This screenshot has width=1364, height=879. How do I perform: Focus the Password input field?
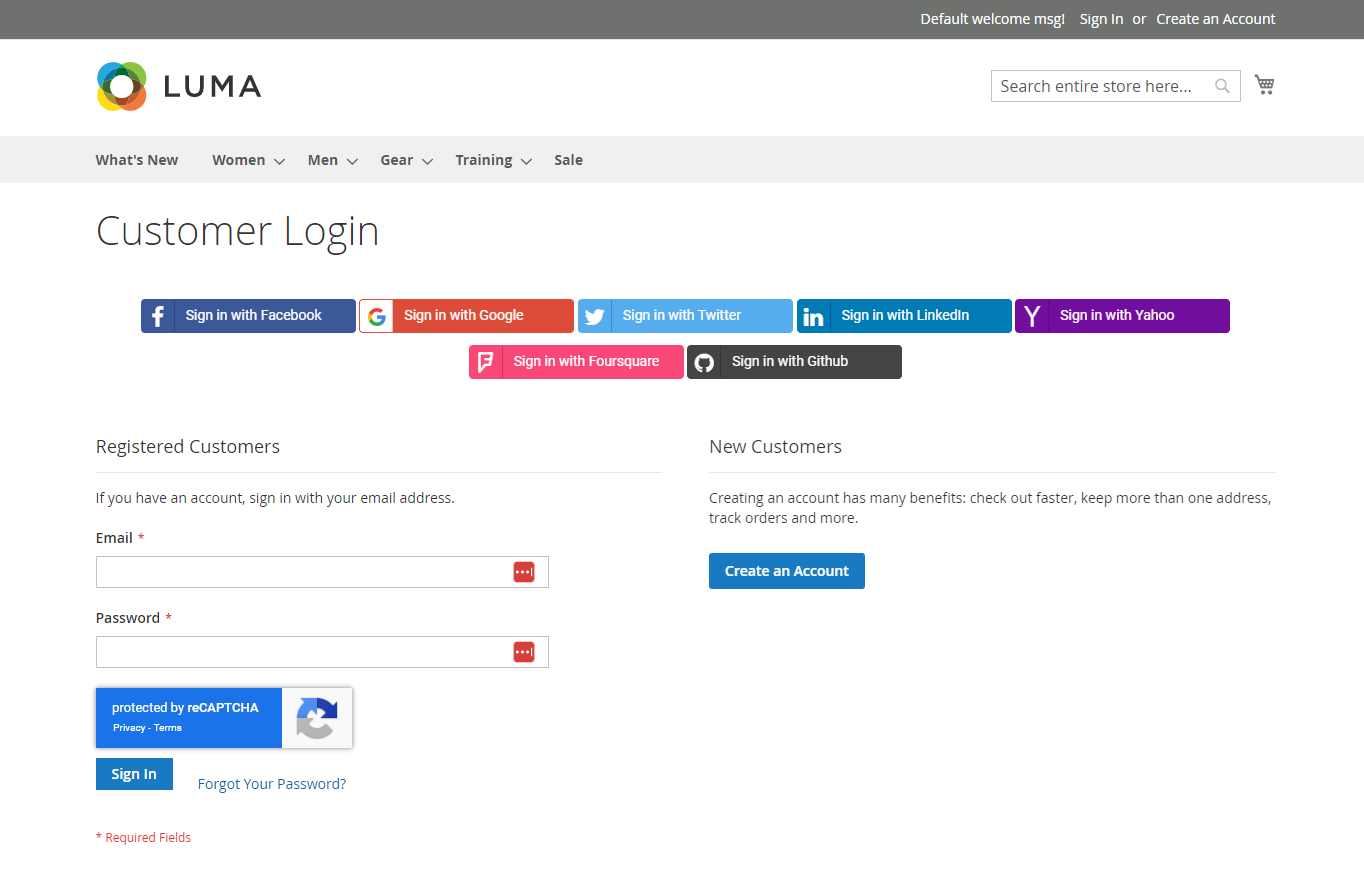click(322, 652)
